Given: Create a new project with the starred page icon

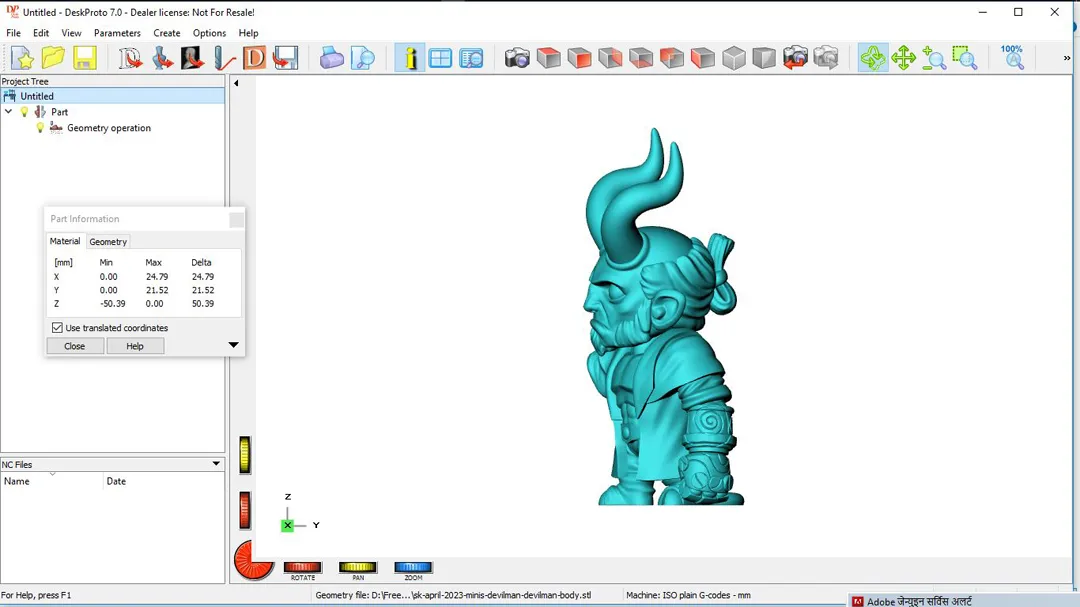Looking at the screenshot, I should tap(22, 58).
